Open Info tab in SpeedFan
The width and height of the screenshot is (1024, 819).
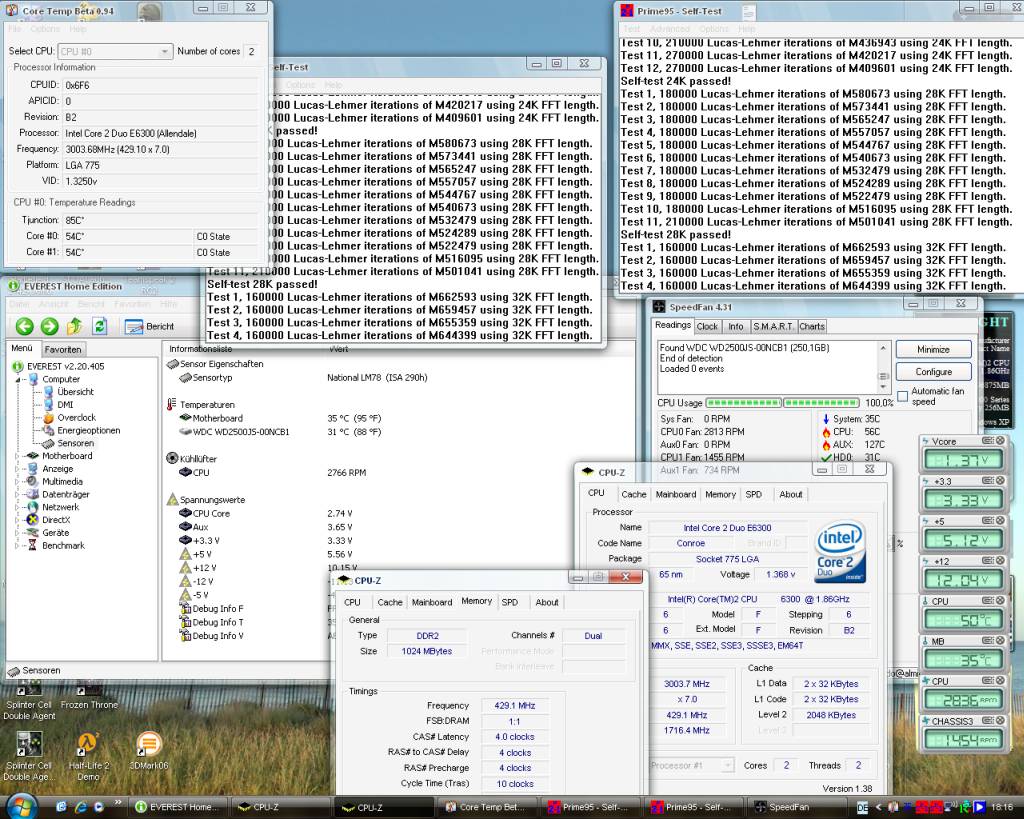tap(735, 326)
